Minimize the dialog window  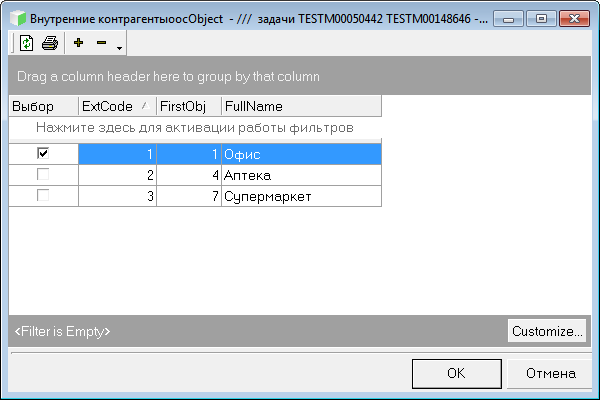pyautogui.click(x=508, y=19)
